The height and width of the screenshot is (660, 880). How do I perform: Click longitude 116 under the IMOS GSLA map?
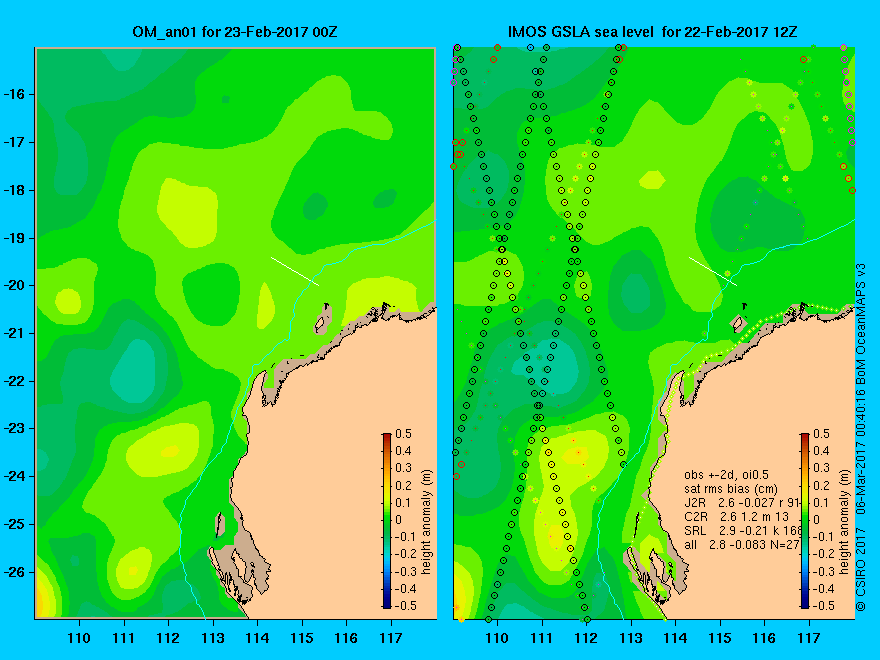764,638
